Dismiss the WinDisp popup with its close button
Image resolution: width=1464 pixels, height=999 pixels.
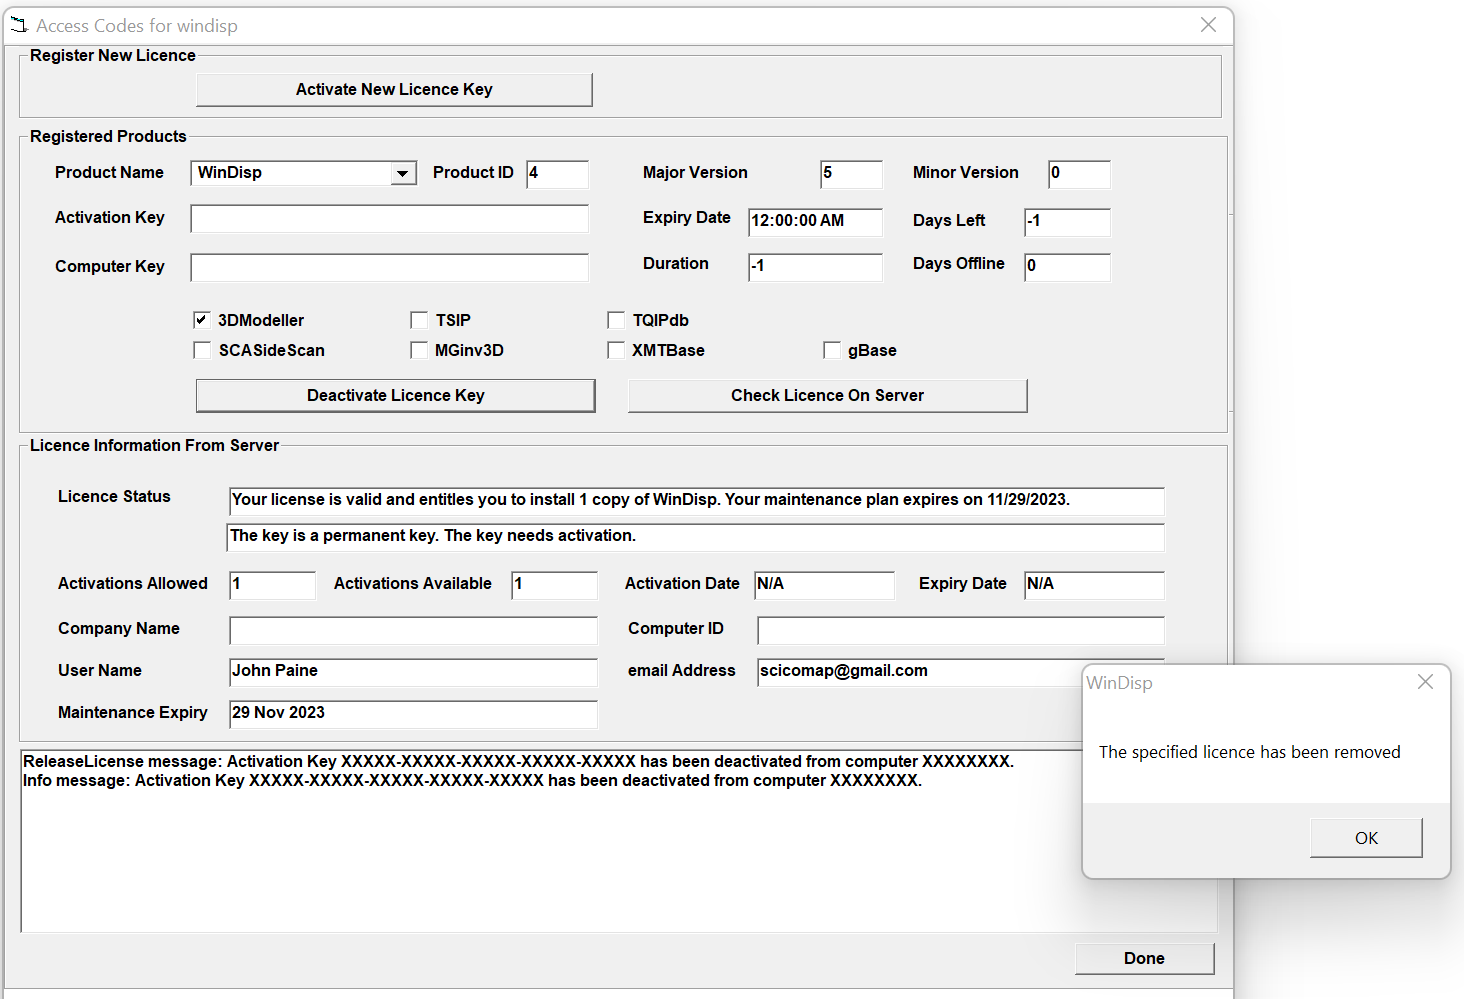click(1425, 681)
